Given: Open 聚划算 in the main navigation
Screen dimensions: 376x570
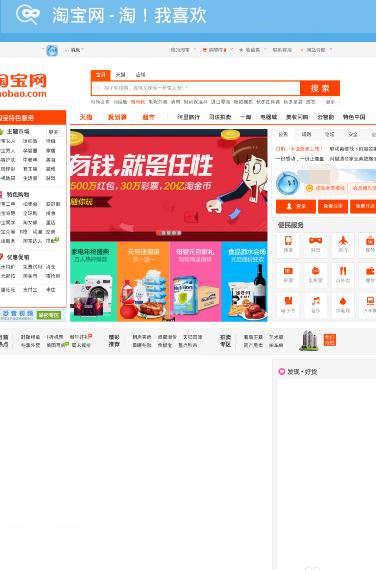Looking at the screenshot, I should (117, 117).
